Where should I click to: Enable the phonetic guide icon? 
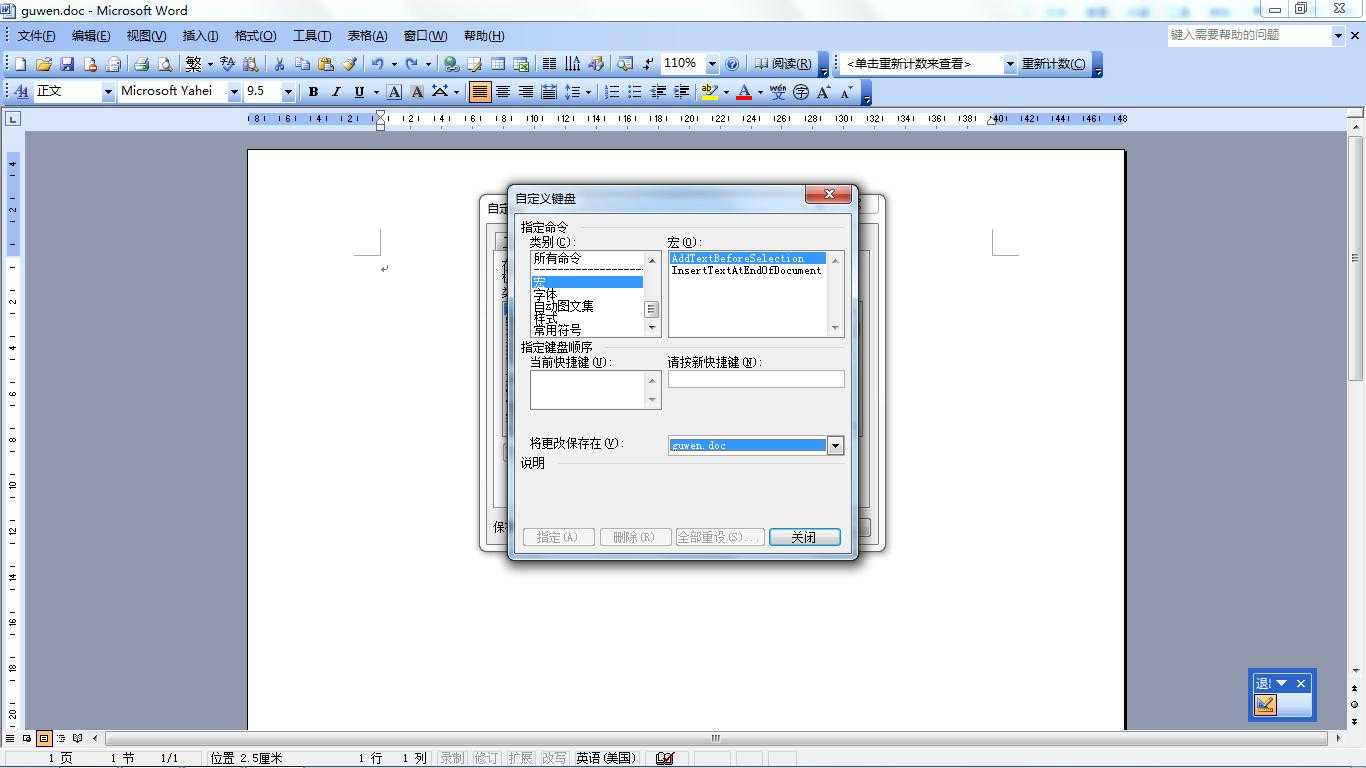pos(778,92)
